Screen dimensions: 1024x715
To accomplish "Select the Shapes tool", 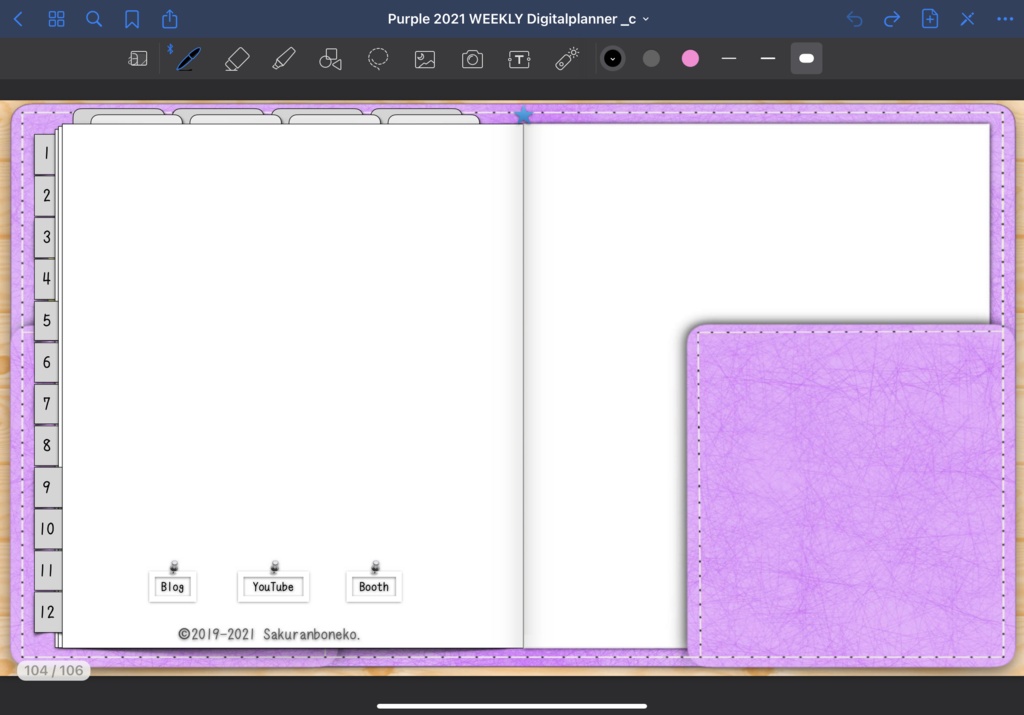I will (x=330, y=59).
